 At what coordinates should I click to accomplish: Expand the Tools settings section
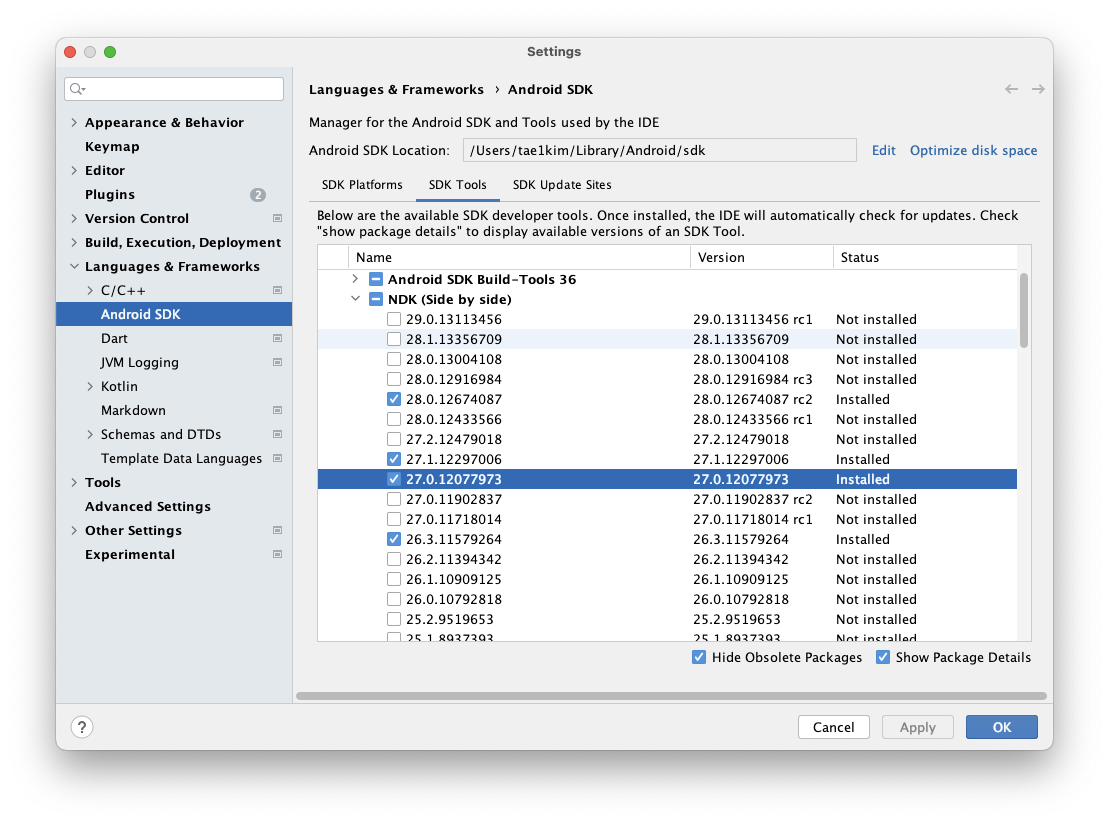pos(74,483)
